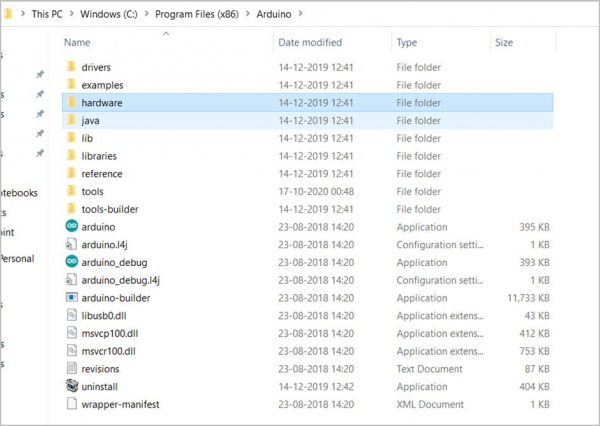
Task: Select the hardware folder icon
Action: click(71, 102)
